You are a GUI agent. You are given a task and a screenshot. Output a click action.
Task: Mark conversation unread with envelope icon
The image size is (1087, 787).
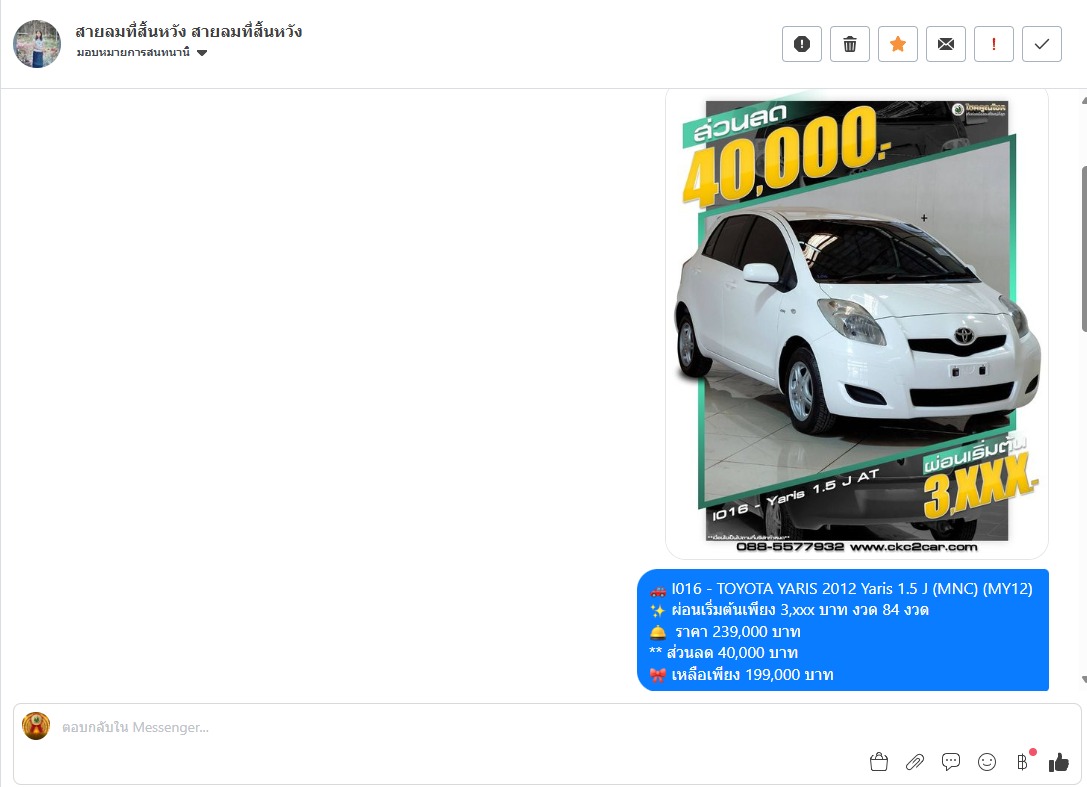946,44
